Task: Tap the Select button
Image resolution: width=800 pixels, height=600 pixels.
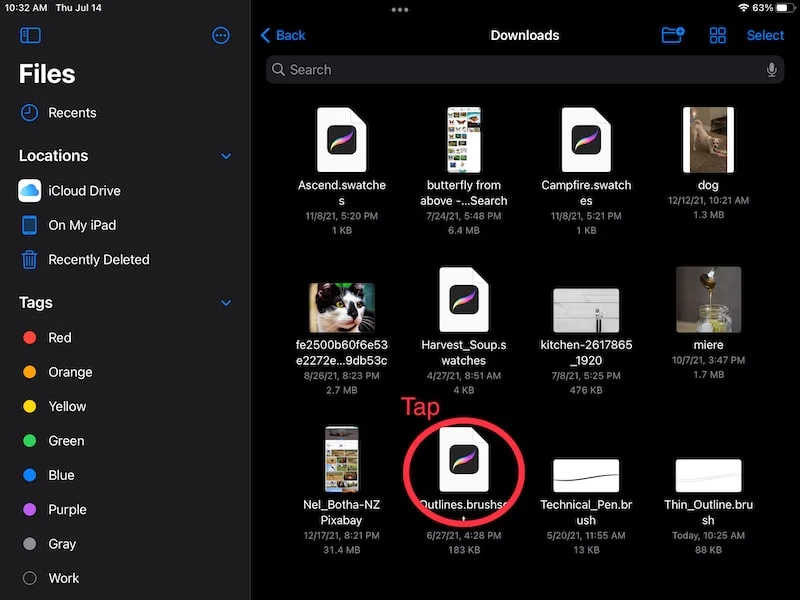Action: coord(765,35)
